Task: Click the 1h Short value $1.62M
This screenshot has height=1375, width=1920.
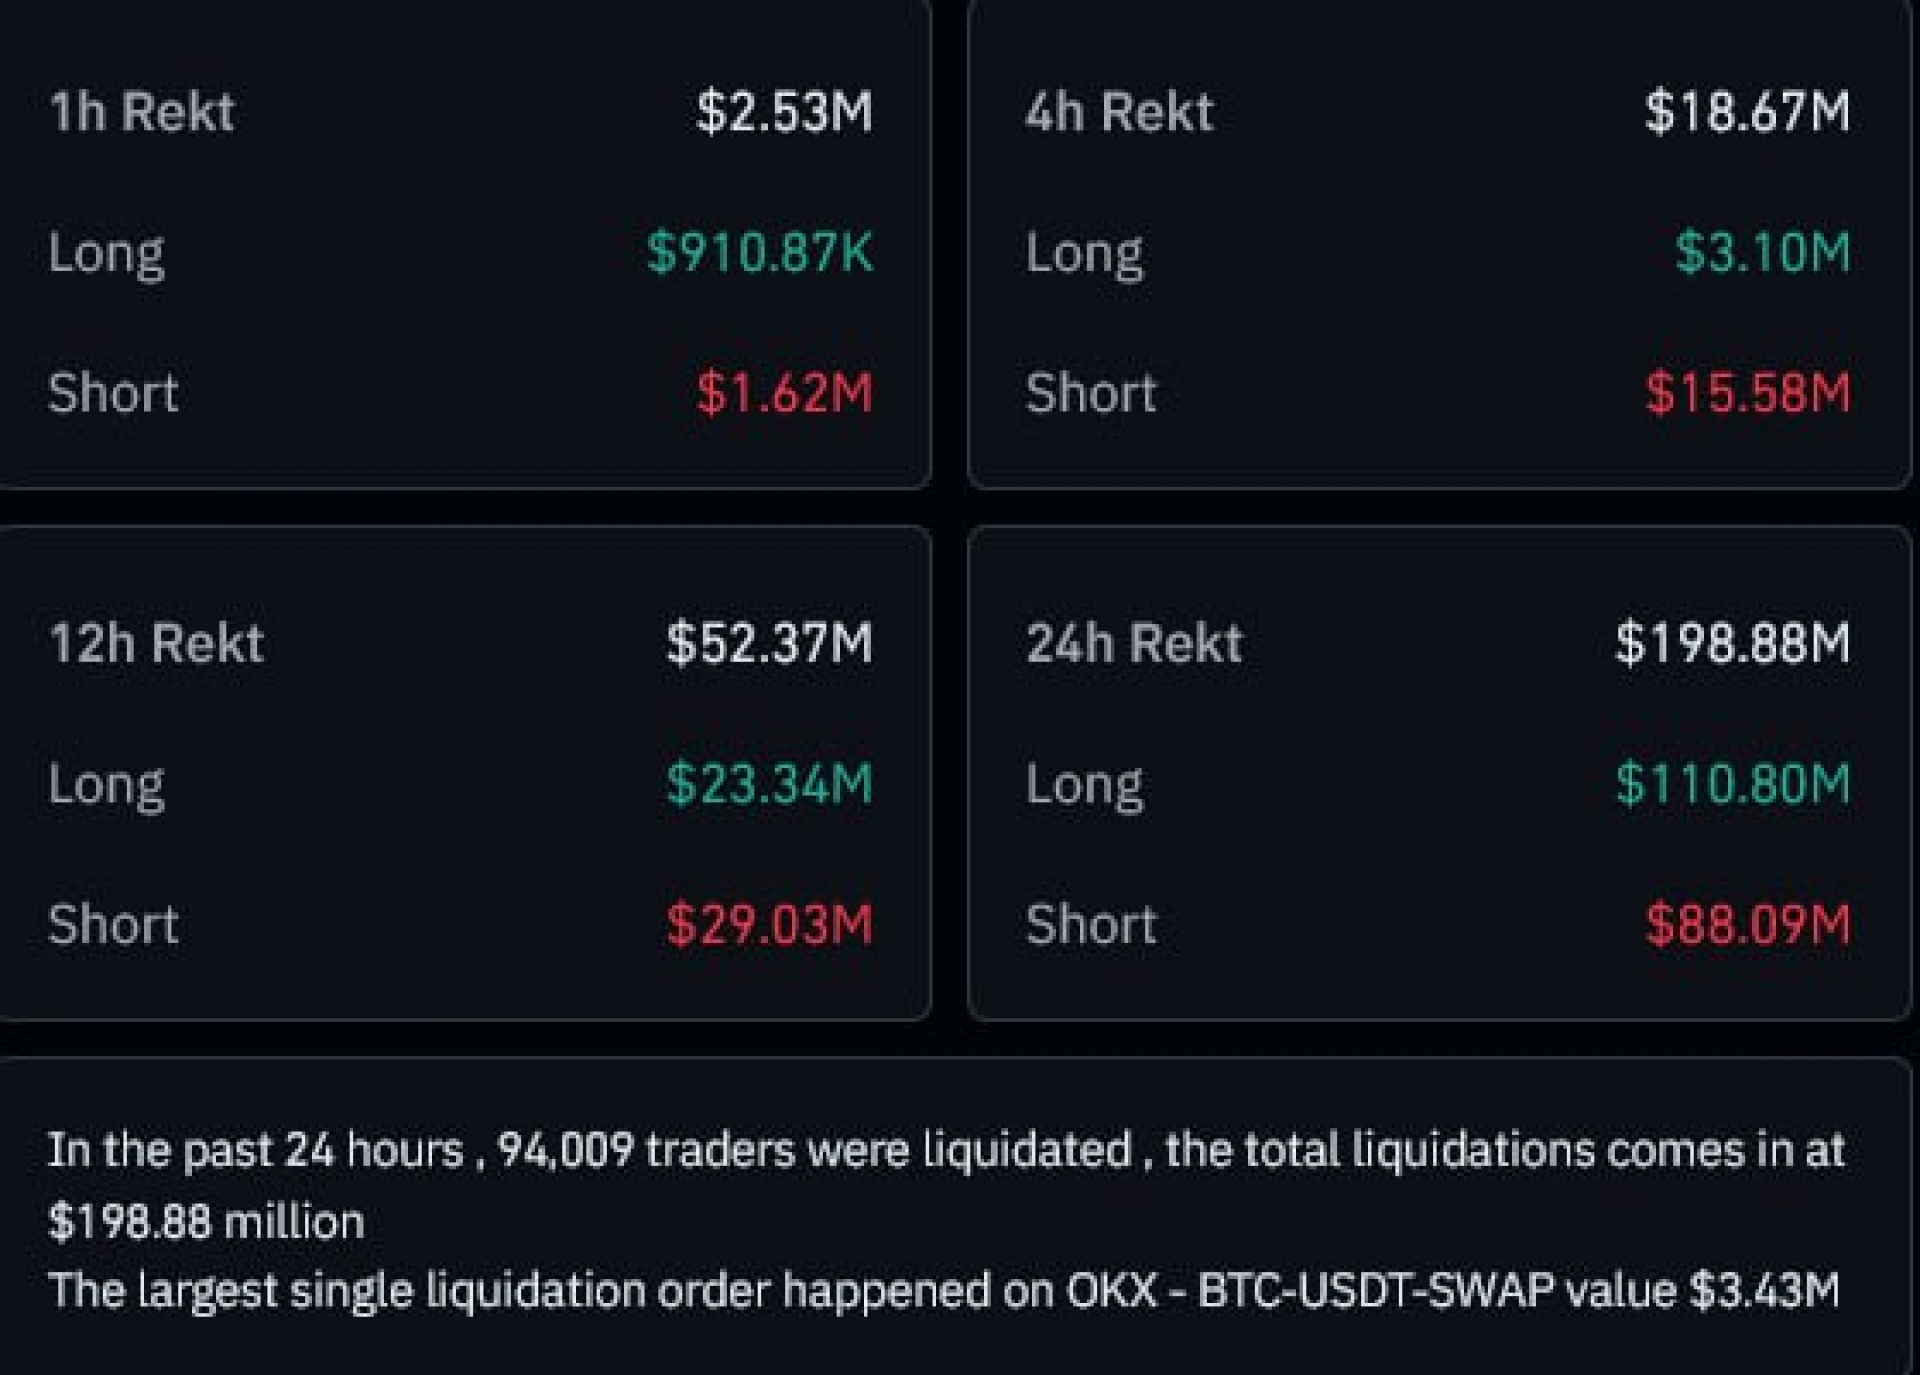Action: [784, 392]
